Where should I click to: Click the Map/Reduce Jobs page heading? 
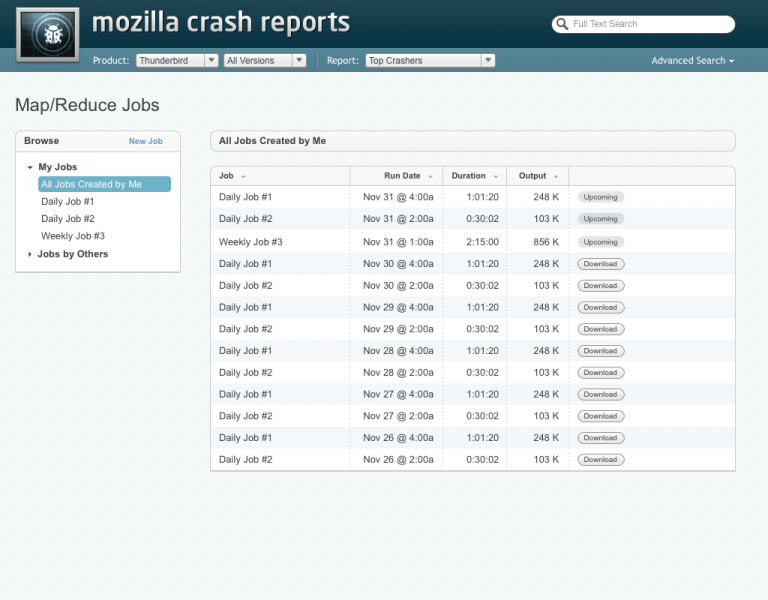point(87,105)
